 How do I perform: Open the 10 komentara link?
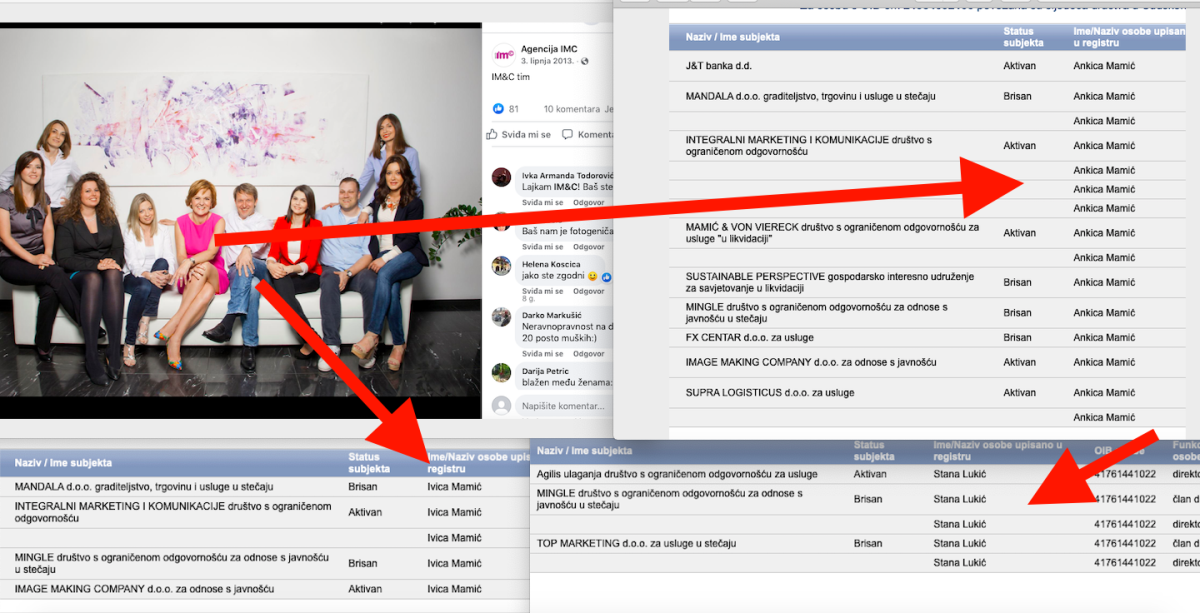[571, 109]
